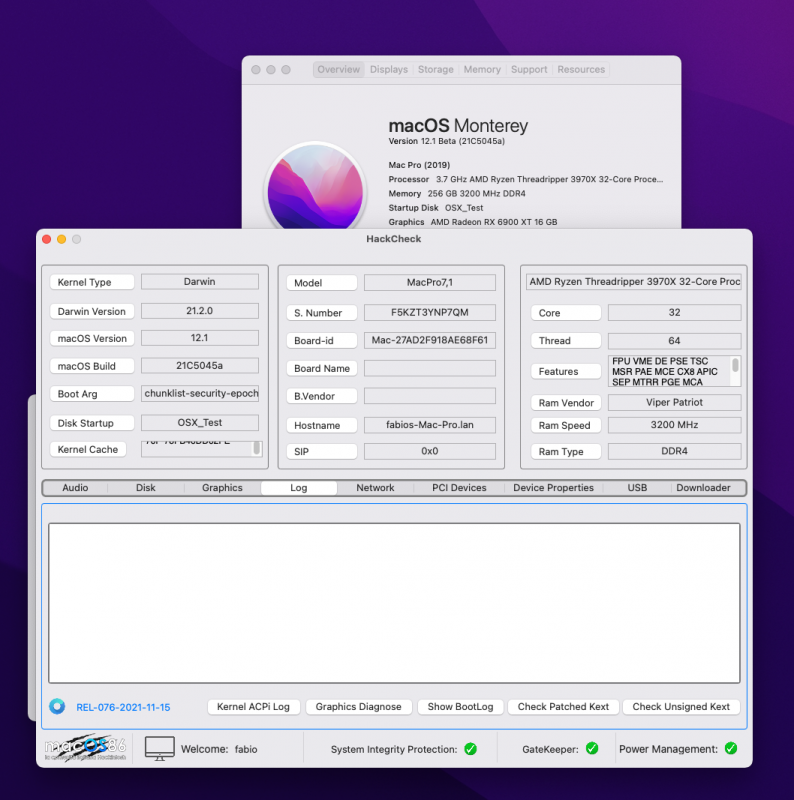Click Check Unsigned Kext button
The width and height of the screenshot is (794, 800).
click(x=681, y=707)
